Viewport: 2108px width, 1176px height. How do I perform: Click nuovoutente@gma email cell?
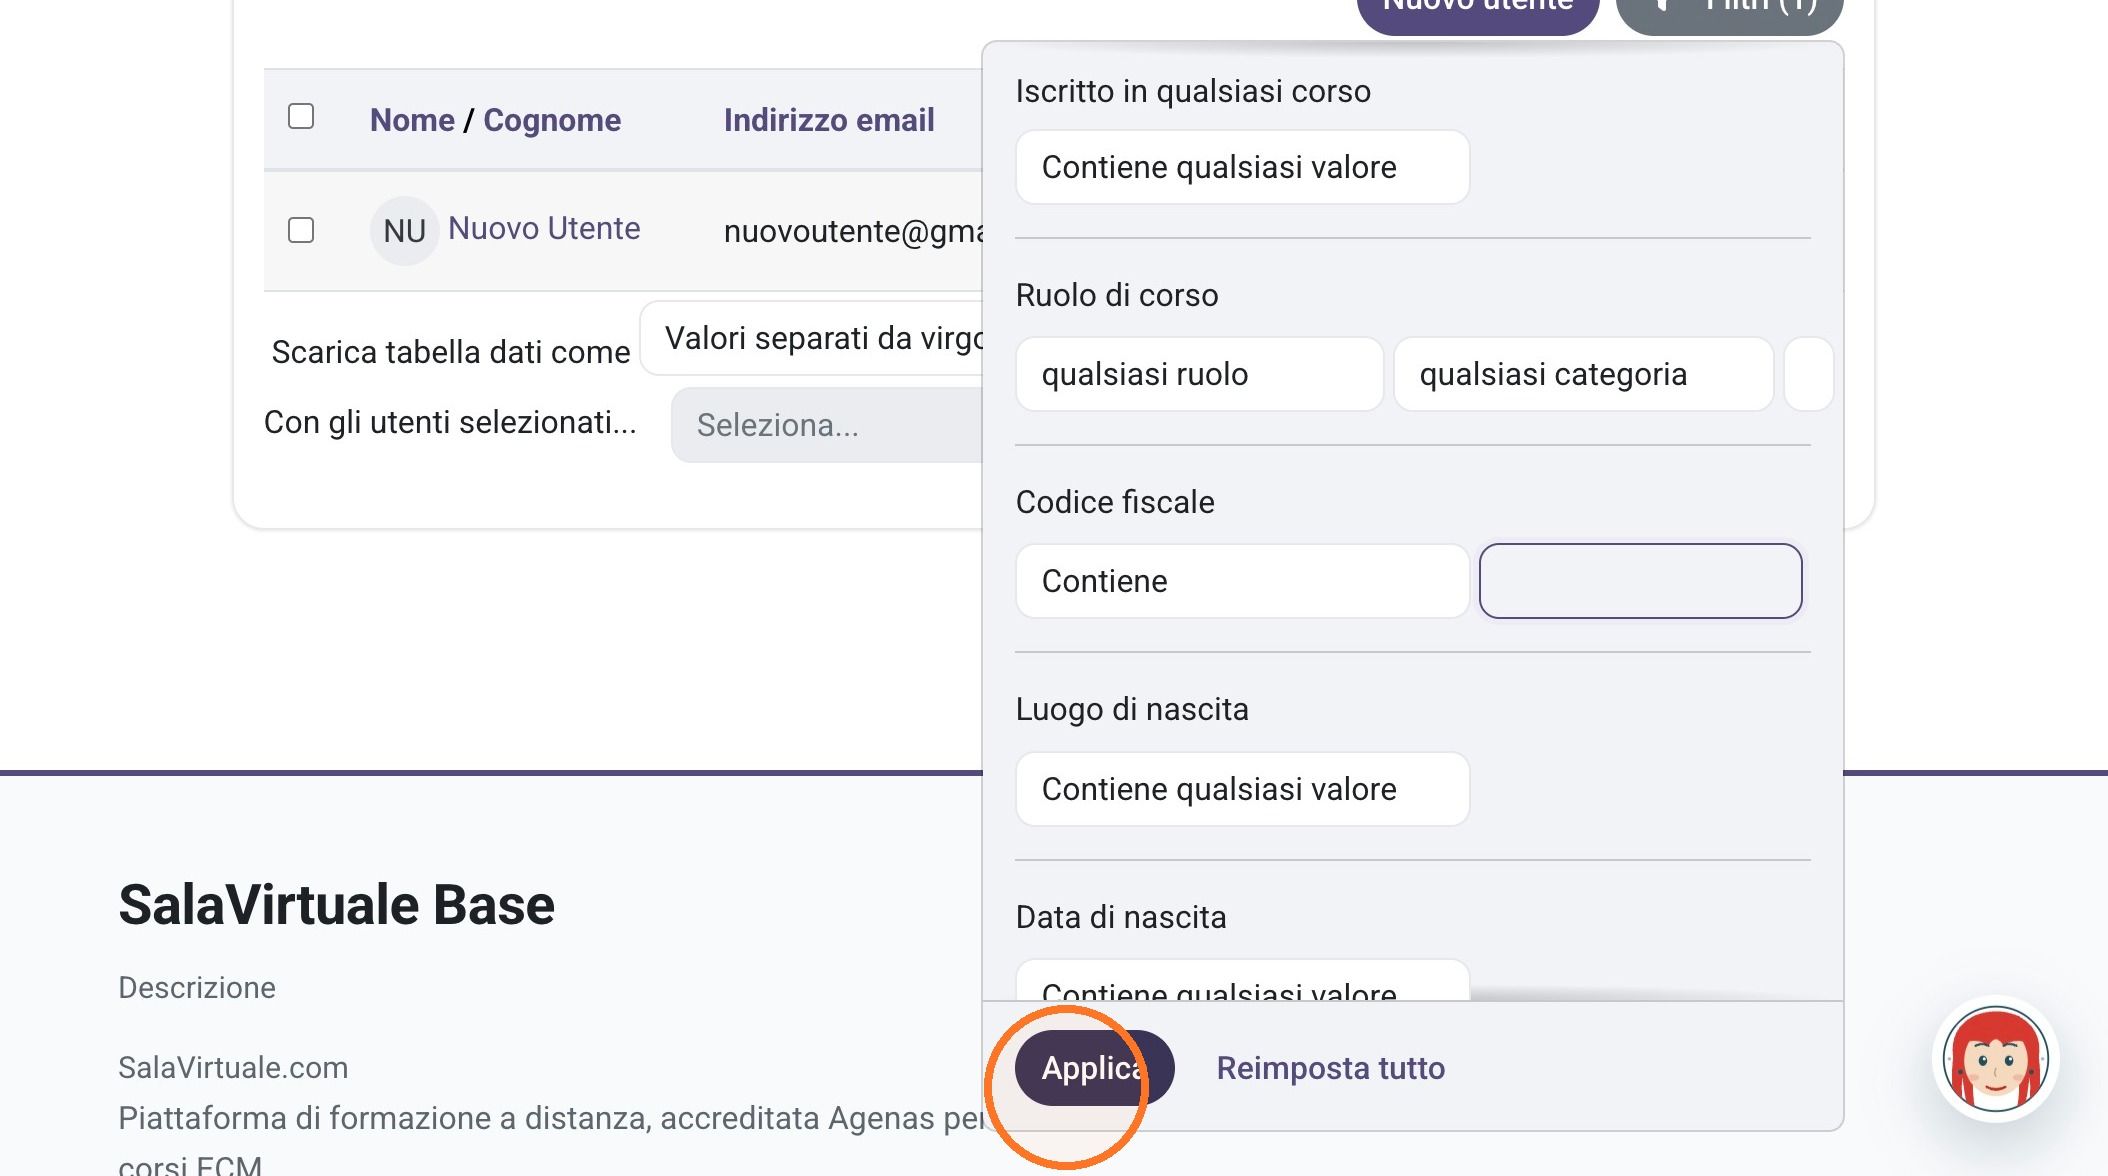pos(853,231)
